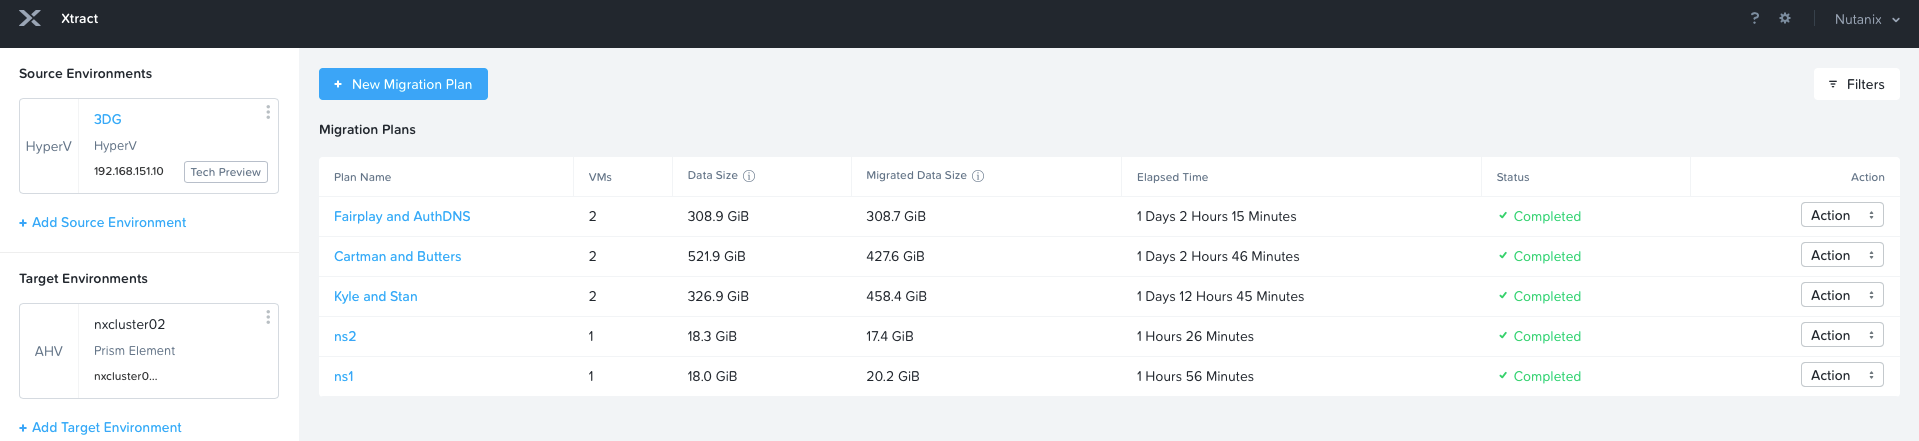This screenshot has height=441, width=1919.
Task: Open Fairplay and AuthDNS migration plan
Action: coord(402,216)
